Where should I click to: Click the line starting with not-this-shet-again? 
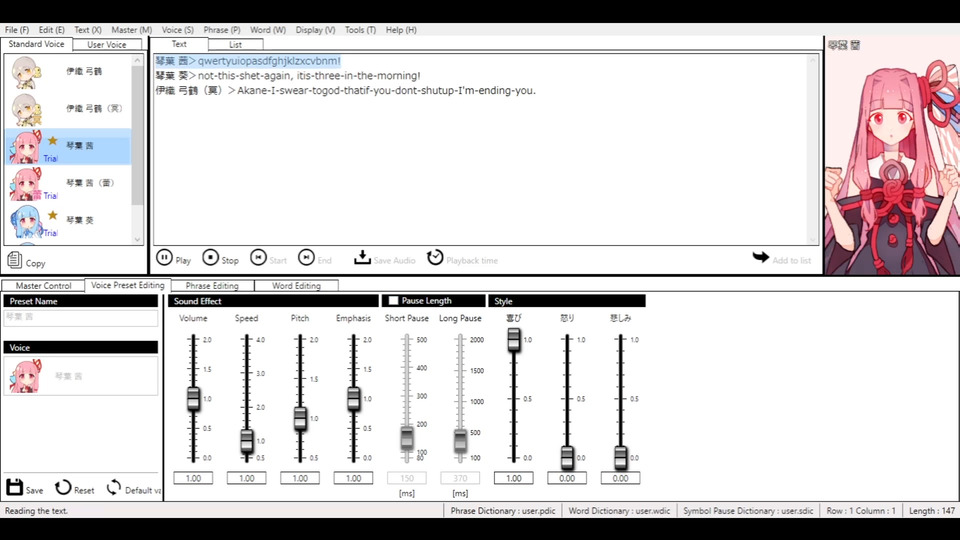288,76
